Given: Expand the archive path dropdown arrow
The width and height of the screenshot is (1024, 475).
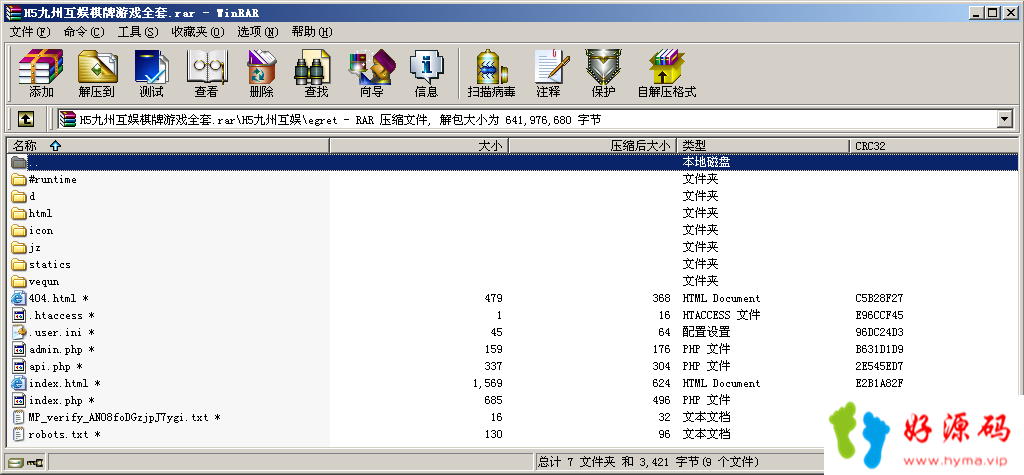Looking at the screenshot, I should tap(1004, 119).
